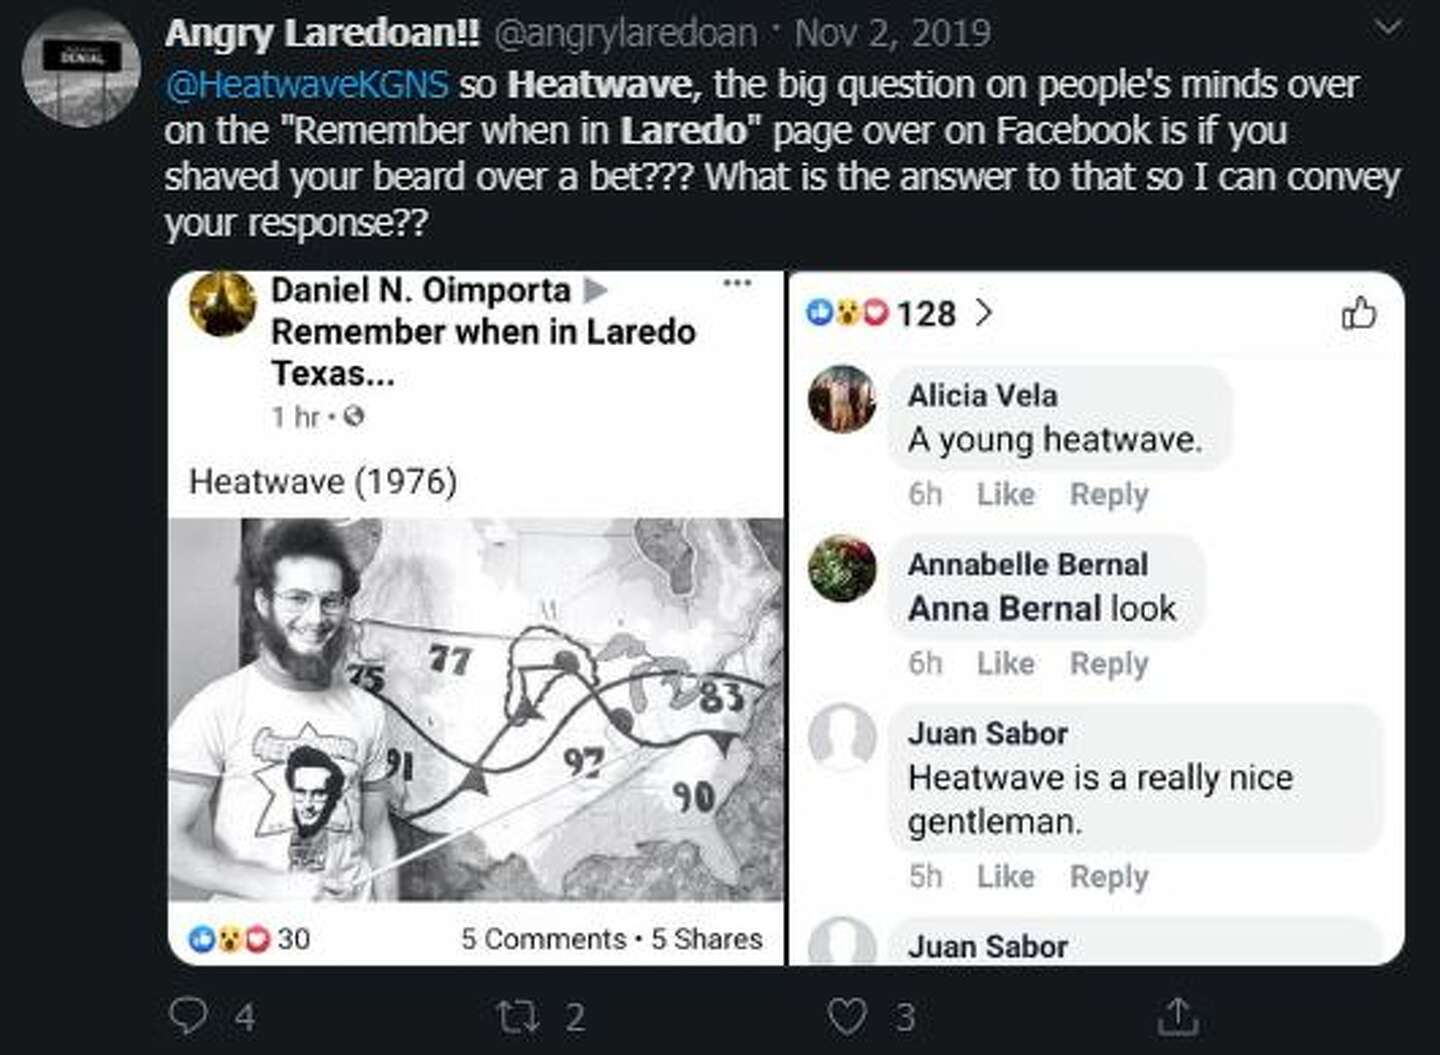Open the @HeatwaveKGNS mention link
Image resolution: width=1440 pixels, height=1055 pixels.
pos(306,84)
